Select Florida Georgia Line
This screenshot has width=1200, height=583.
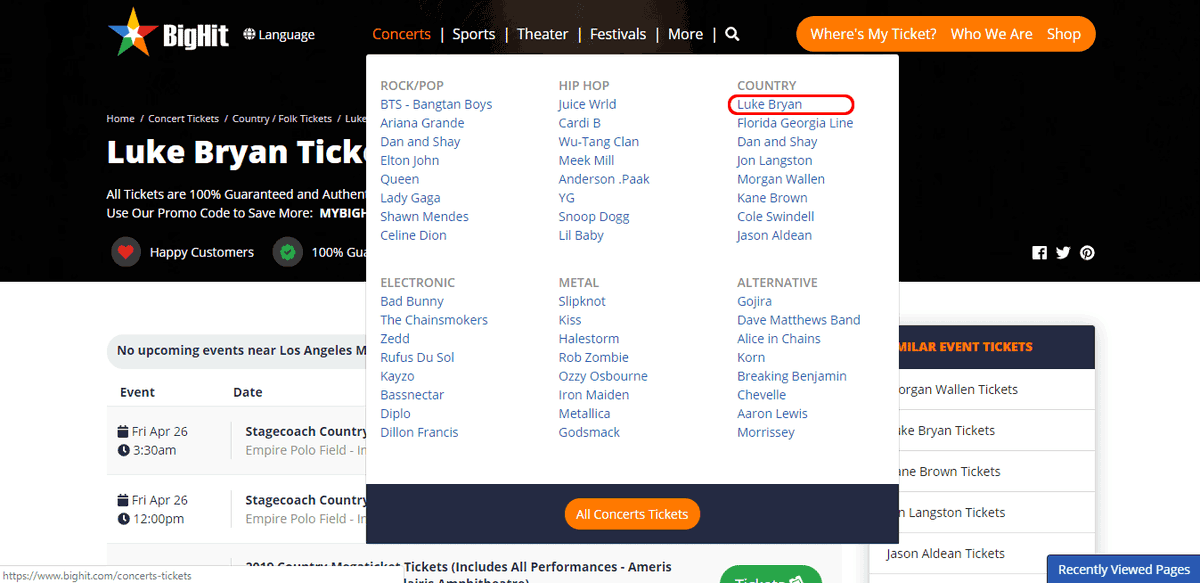coord(795,123)
